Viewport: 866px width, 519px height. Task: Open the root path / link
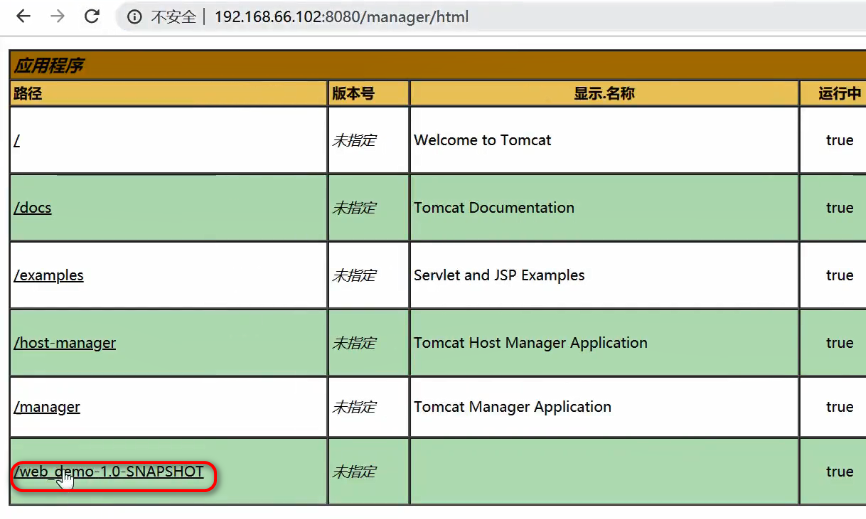click(x=17, y=140)
